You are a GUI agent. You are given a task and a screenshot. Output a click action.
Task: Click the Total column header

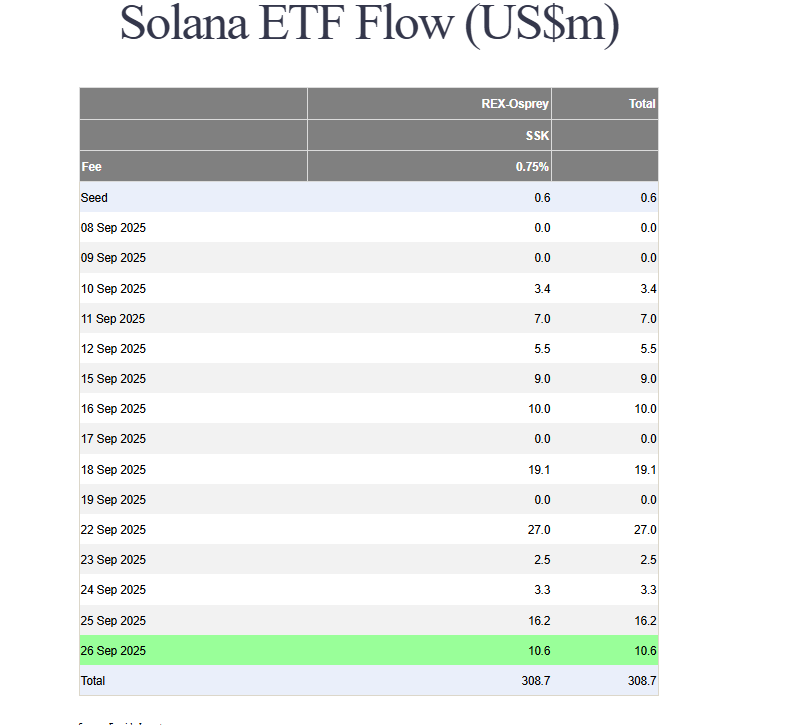(642, 104)
